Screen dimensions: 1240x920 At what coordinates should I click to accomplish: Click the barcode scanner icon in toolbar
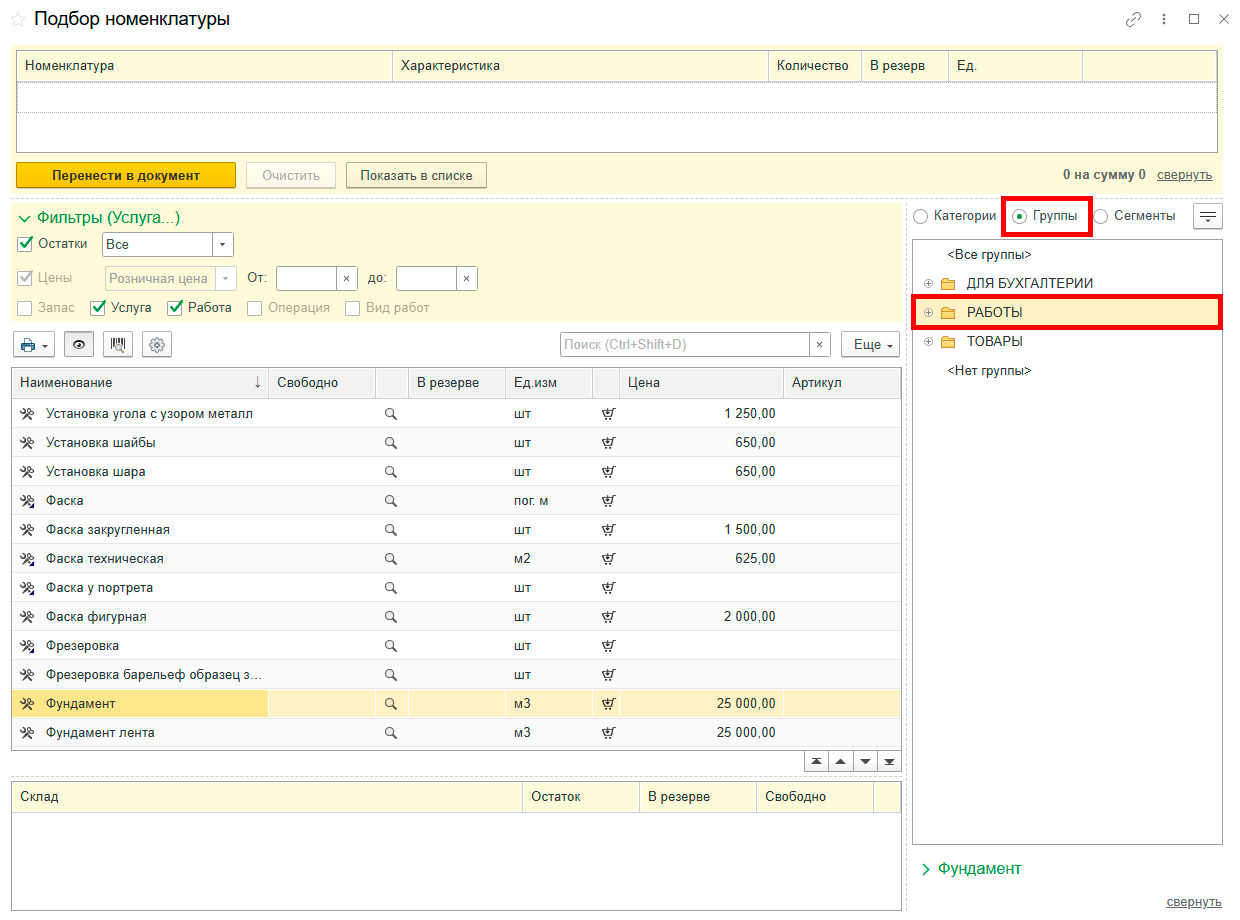[x=119, y=345]
